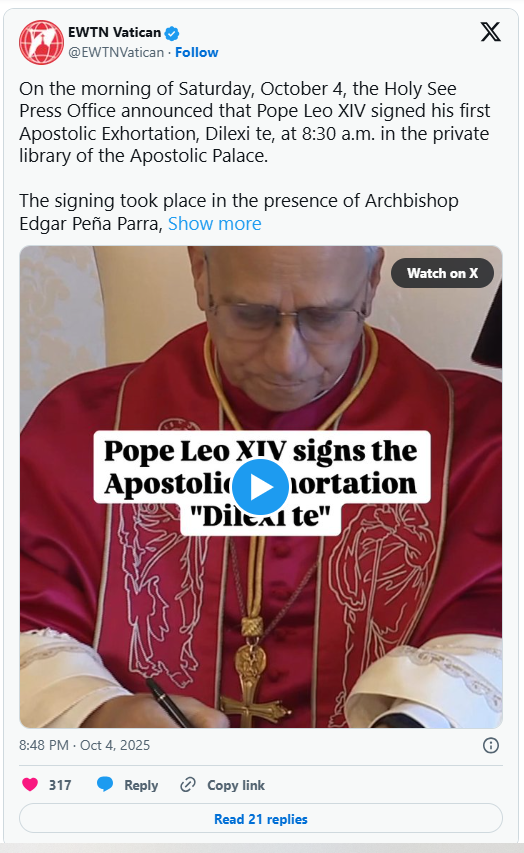The image size is (524, 853).
Task: Expand the tweet with Show more
Action: pyautogui.click(x=214, y=224)
